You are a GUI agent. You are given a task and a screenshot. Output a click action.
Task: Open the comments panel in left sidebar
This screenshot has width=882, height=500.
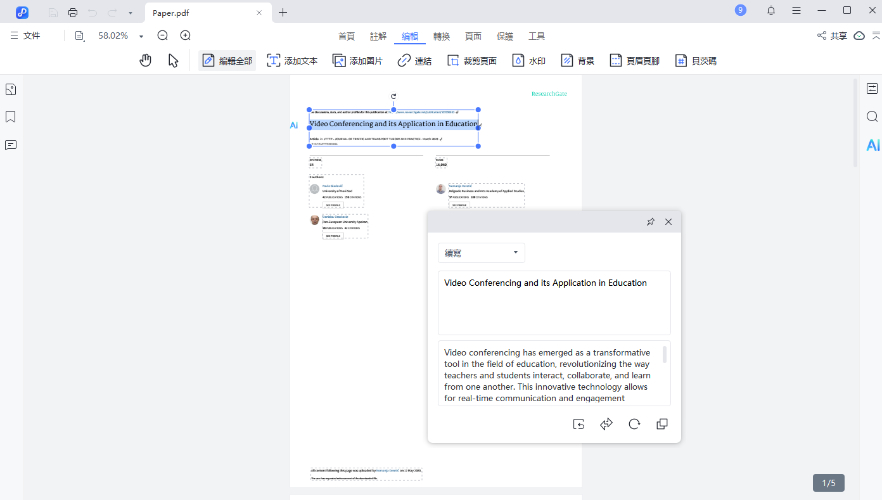point(11,145)
